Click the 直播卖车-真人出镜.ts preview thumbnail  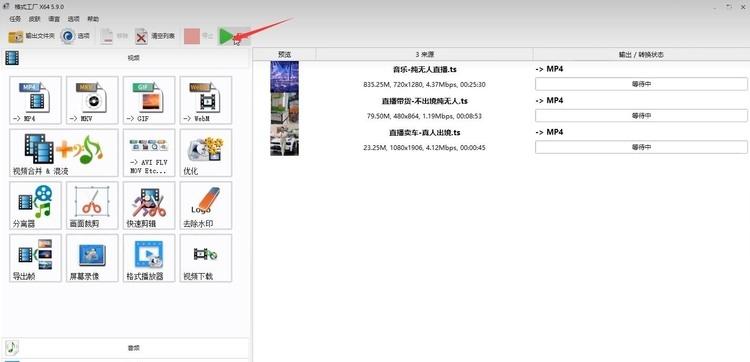[x=285, y=140]
